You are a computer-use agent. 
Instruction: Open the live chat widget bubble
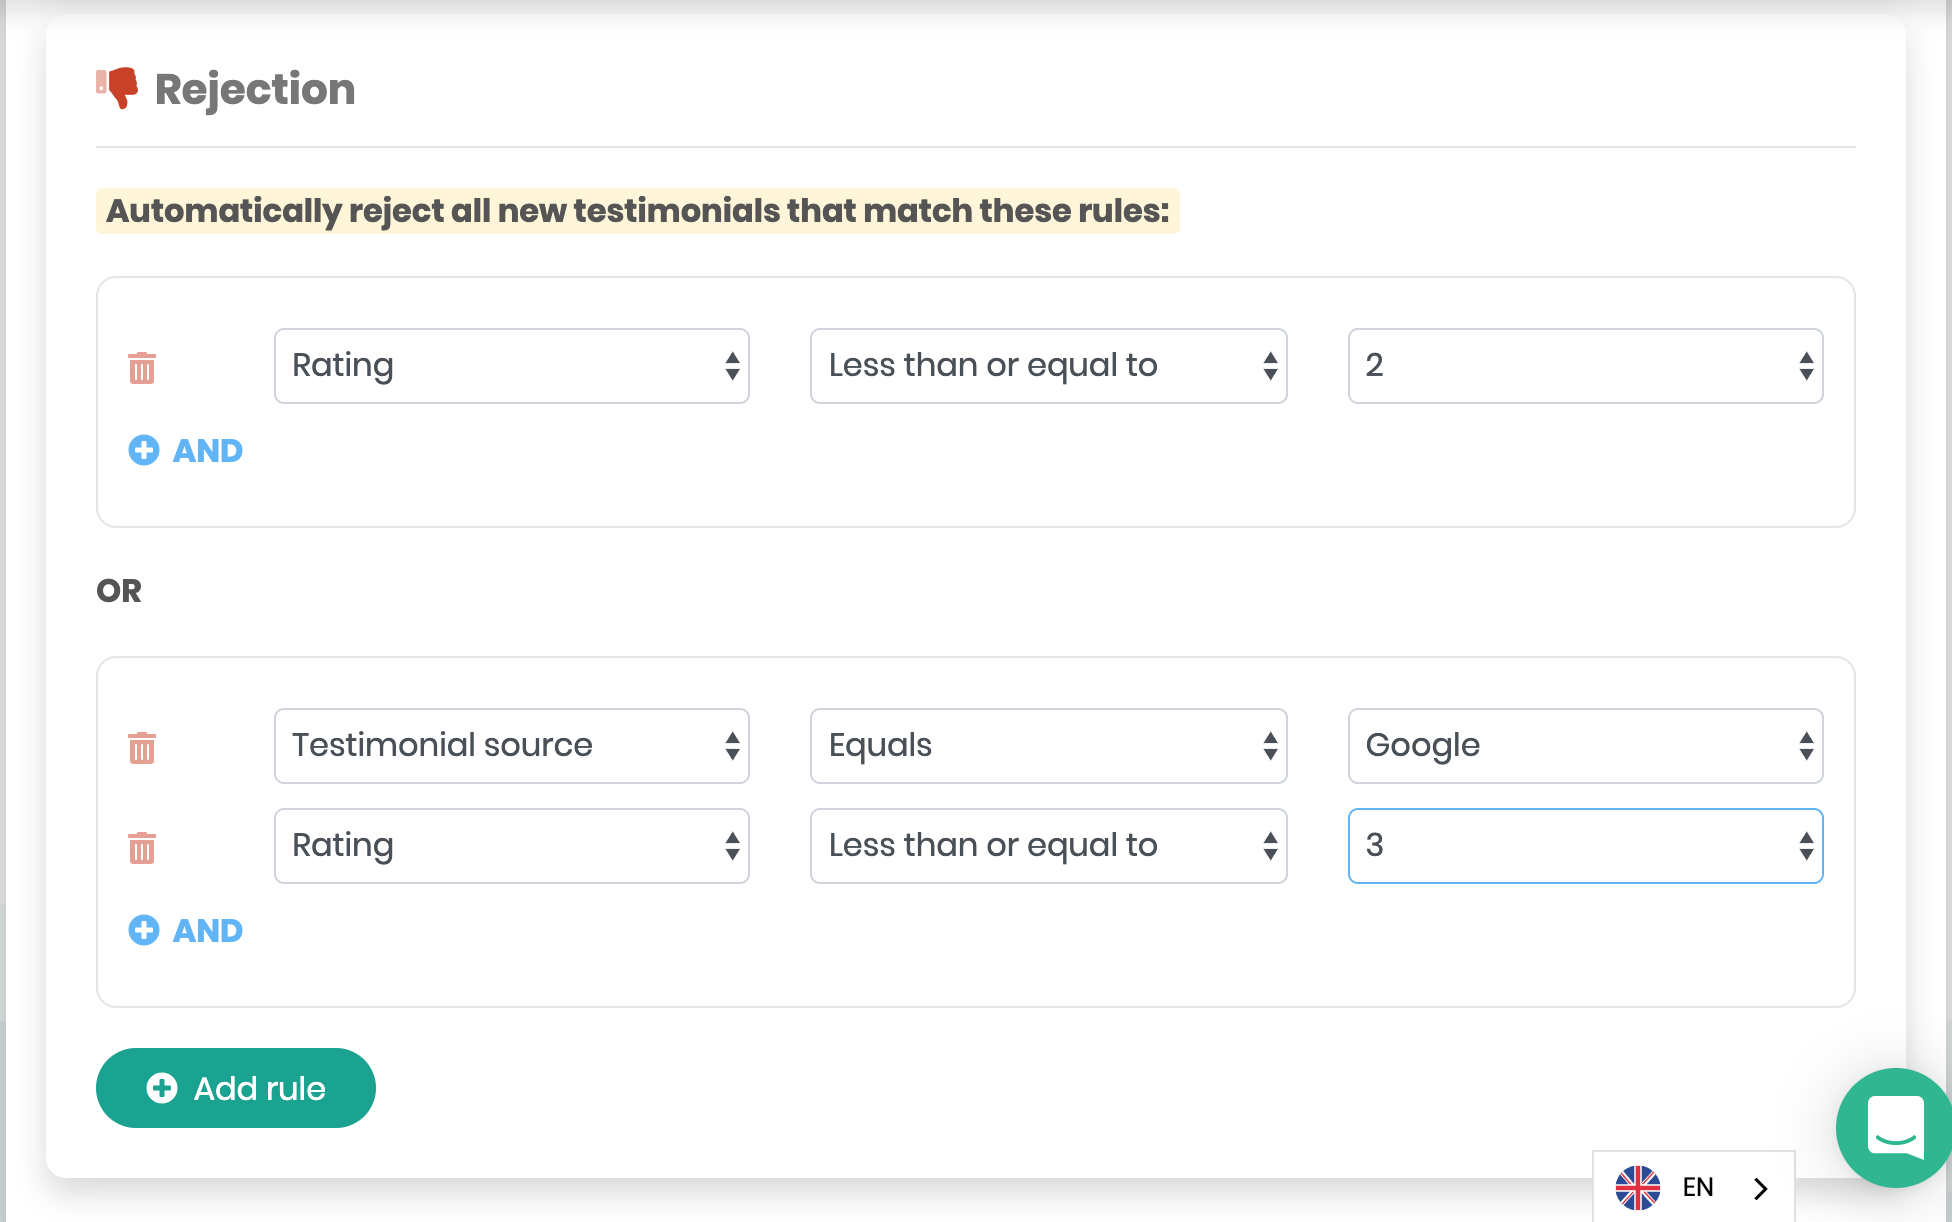[x=1894, y=1127]
